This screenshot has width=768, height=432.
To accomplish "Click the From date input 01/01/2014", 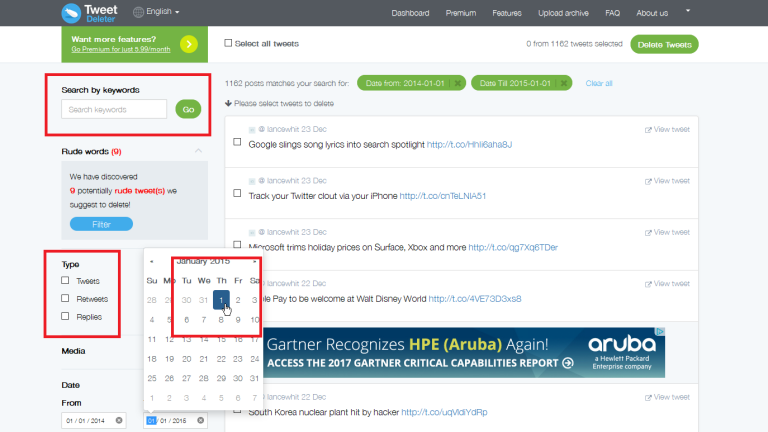I will tap(94, 420).
